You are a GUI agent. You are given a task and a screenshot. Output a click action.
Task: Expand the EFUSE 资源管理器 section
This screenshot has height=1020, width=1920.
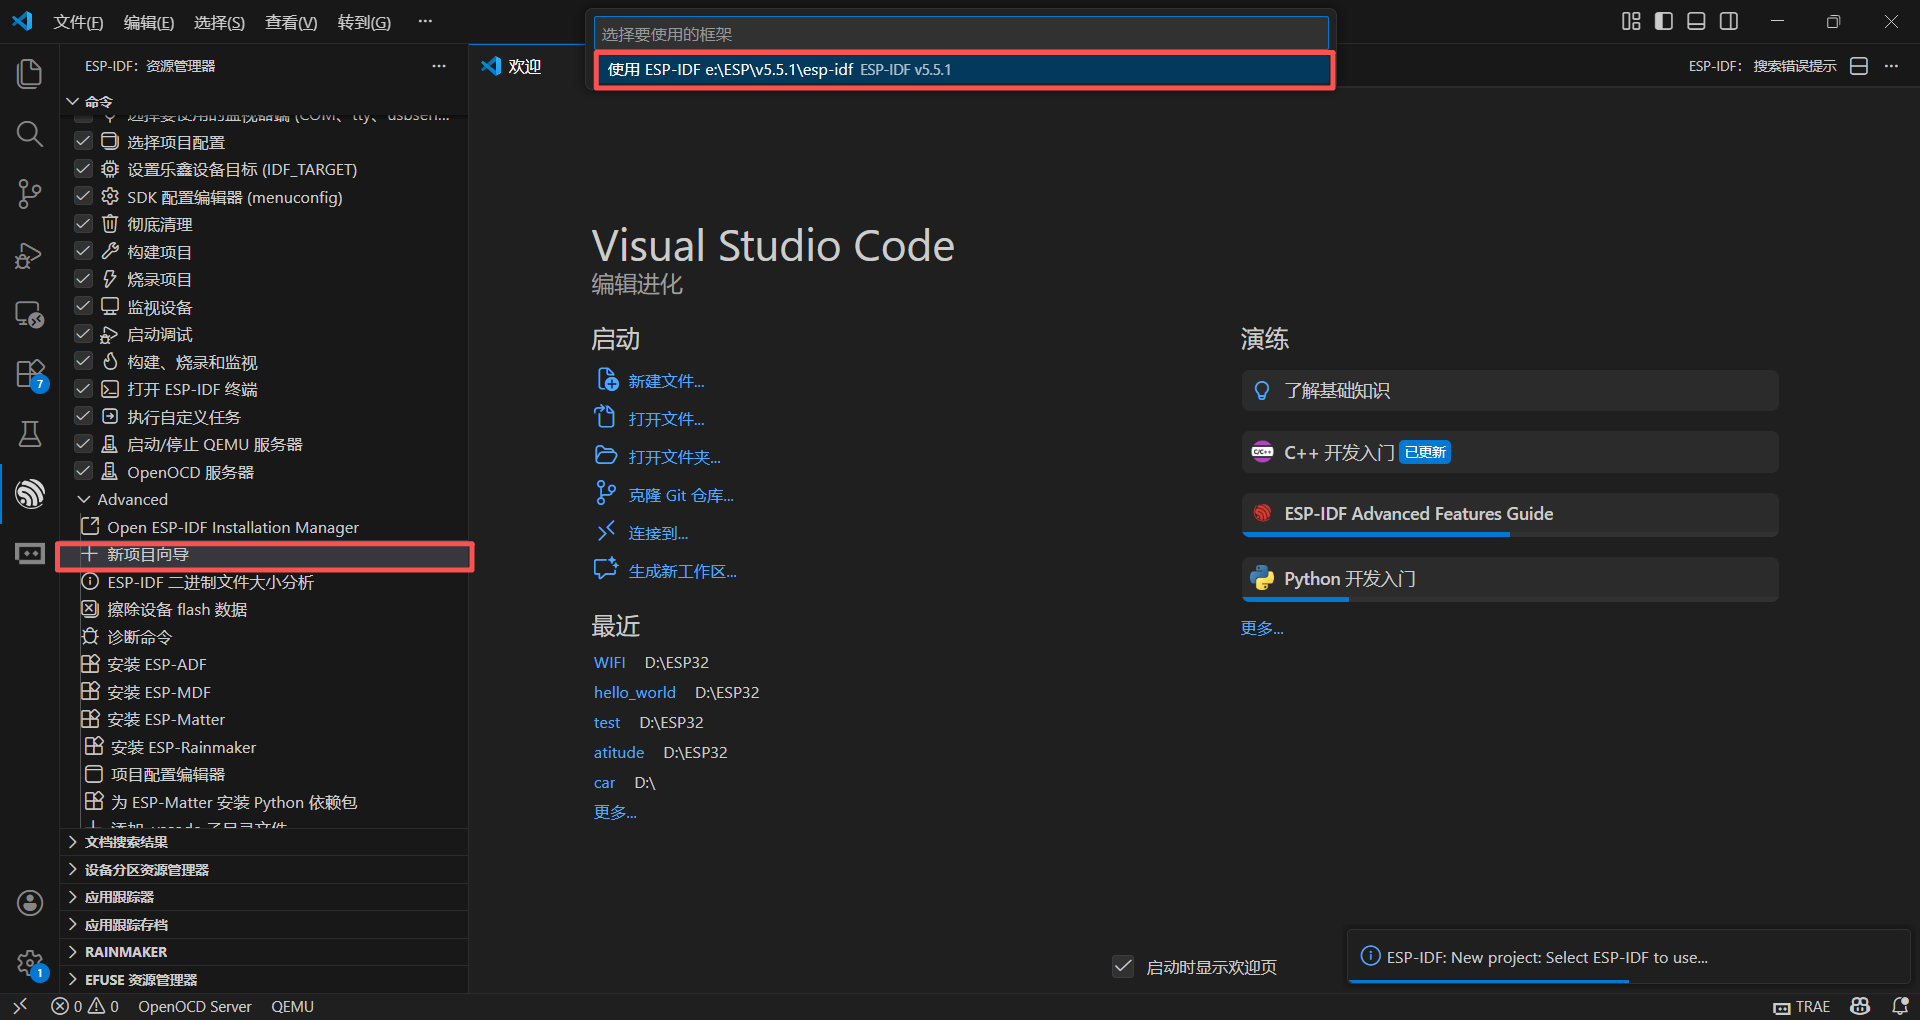(x=265, y=980)
